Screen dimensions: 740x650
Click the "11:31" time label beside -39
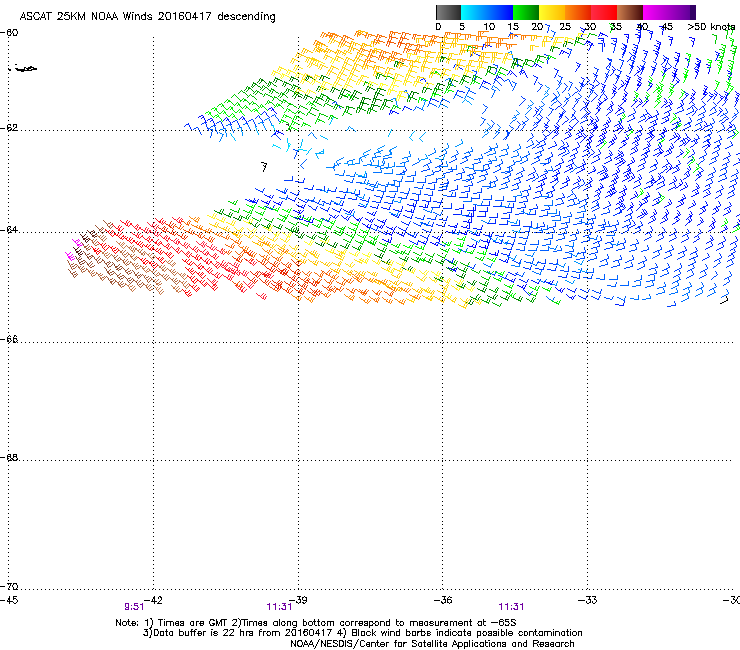pyautogui.click(x=279, y=607)
